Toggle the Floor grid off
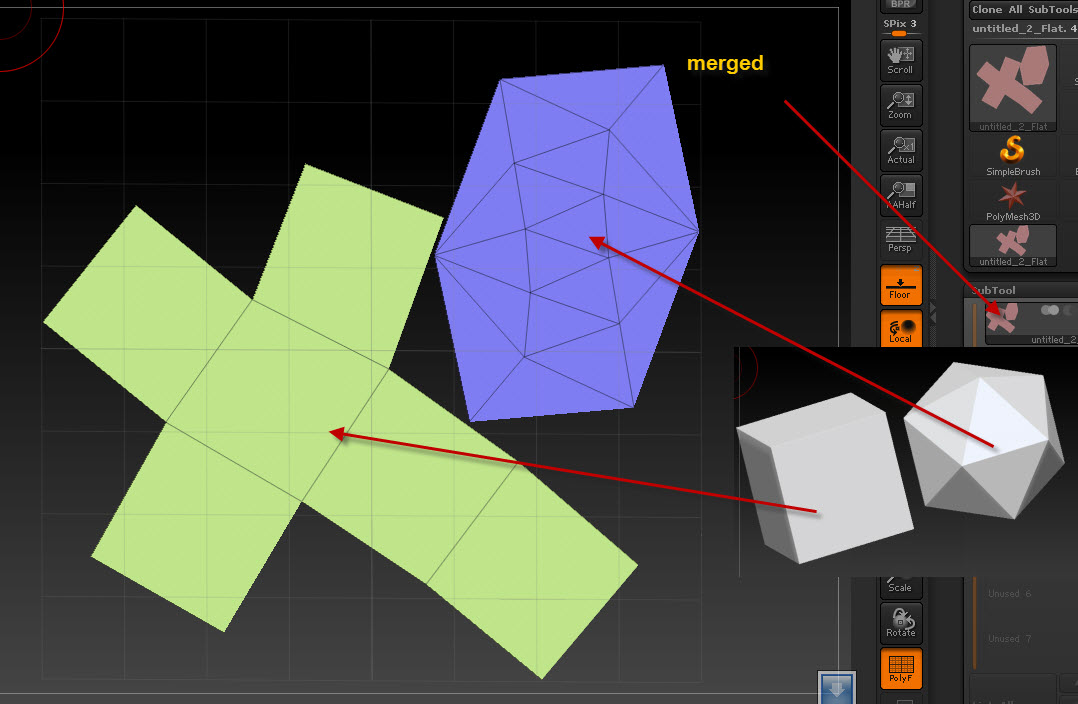 point(901,285)
